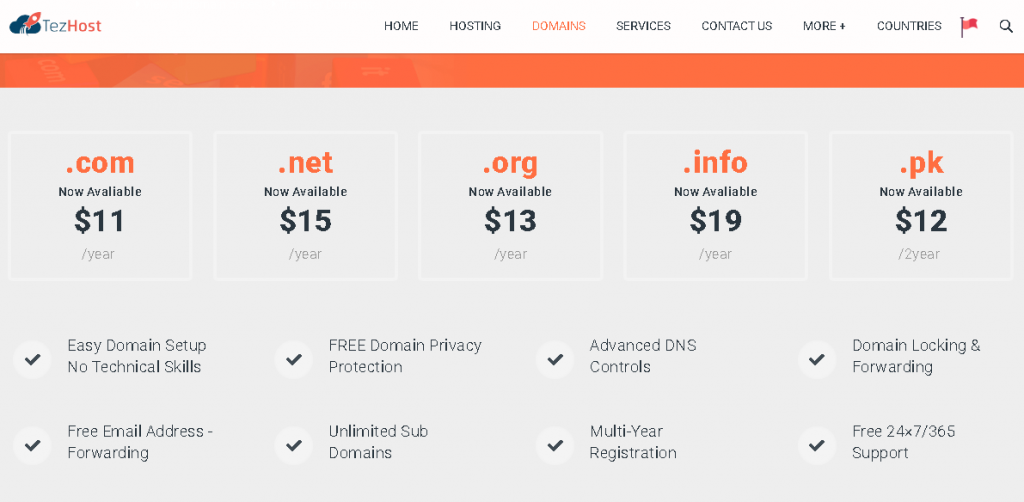Select the .pk $12 domain card

921,206
